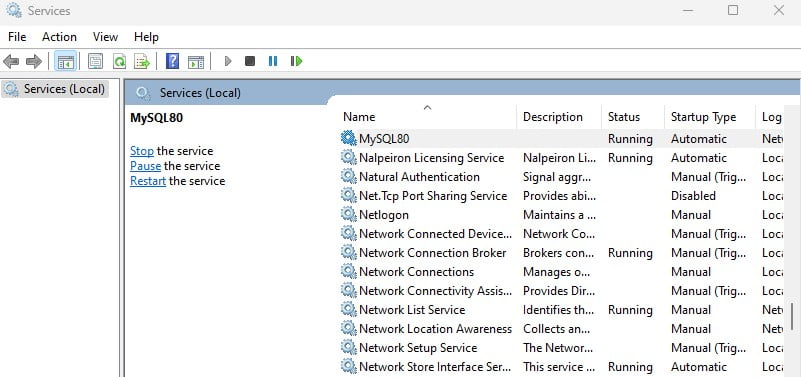801x377 pixels.
Task: Click gear icon beside Network Setup Service
Action: point(348,347)
